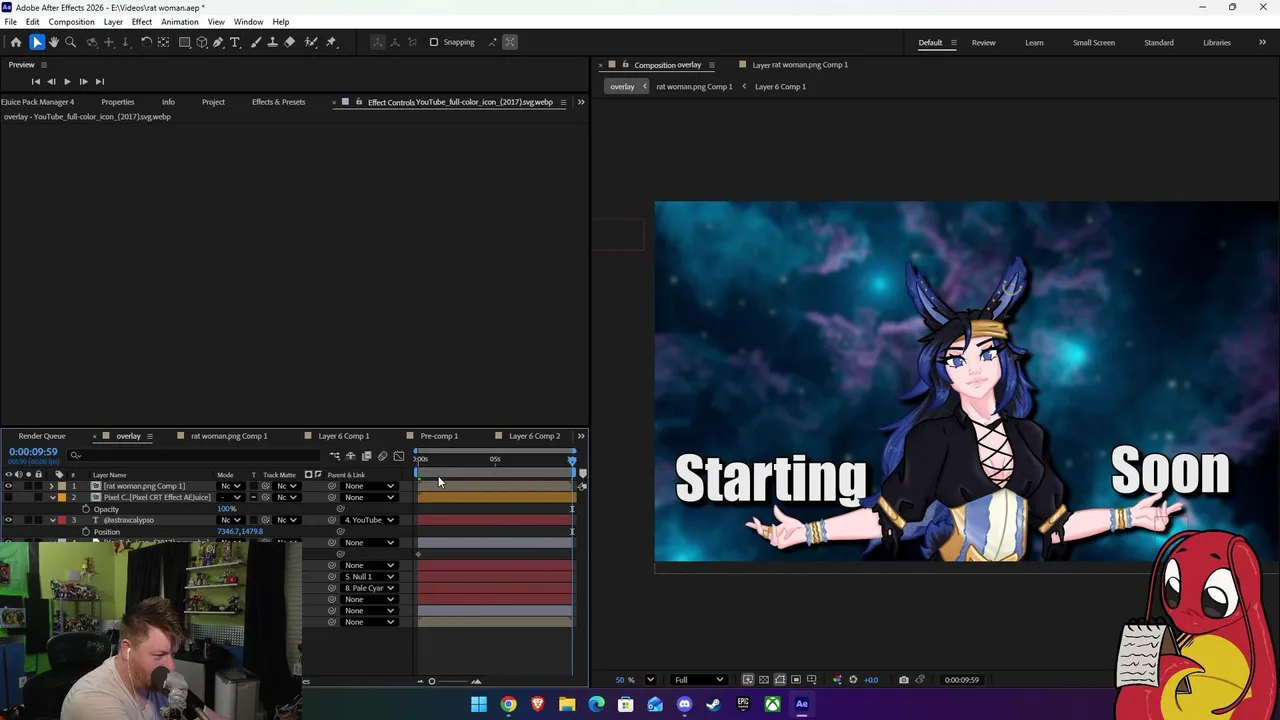Open the File menu
Screen dimensions: 1280x720
click(x=10, y=22)
